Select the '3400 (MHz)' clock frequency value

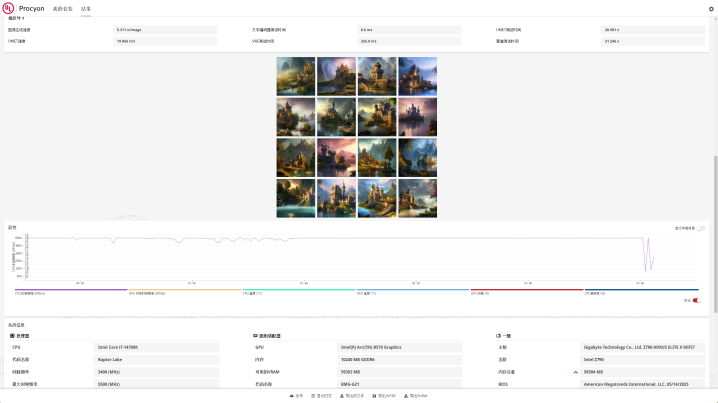click(157, 372)
